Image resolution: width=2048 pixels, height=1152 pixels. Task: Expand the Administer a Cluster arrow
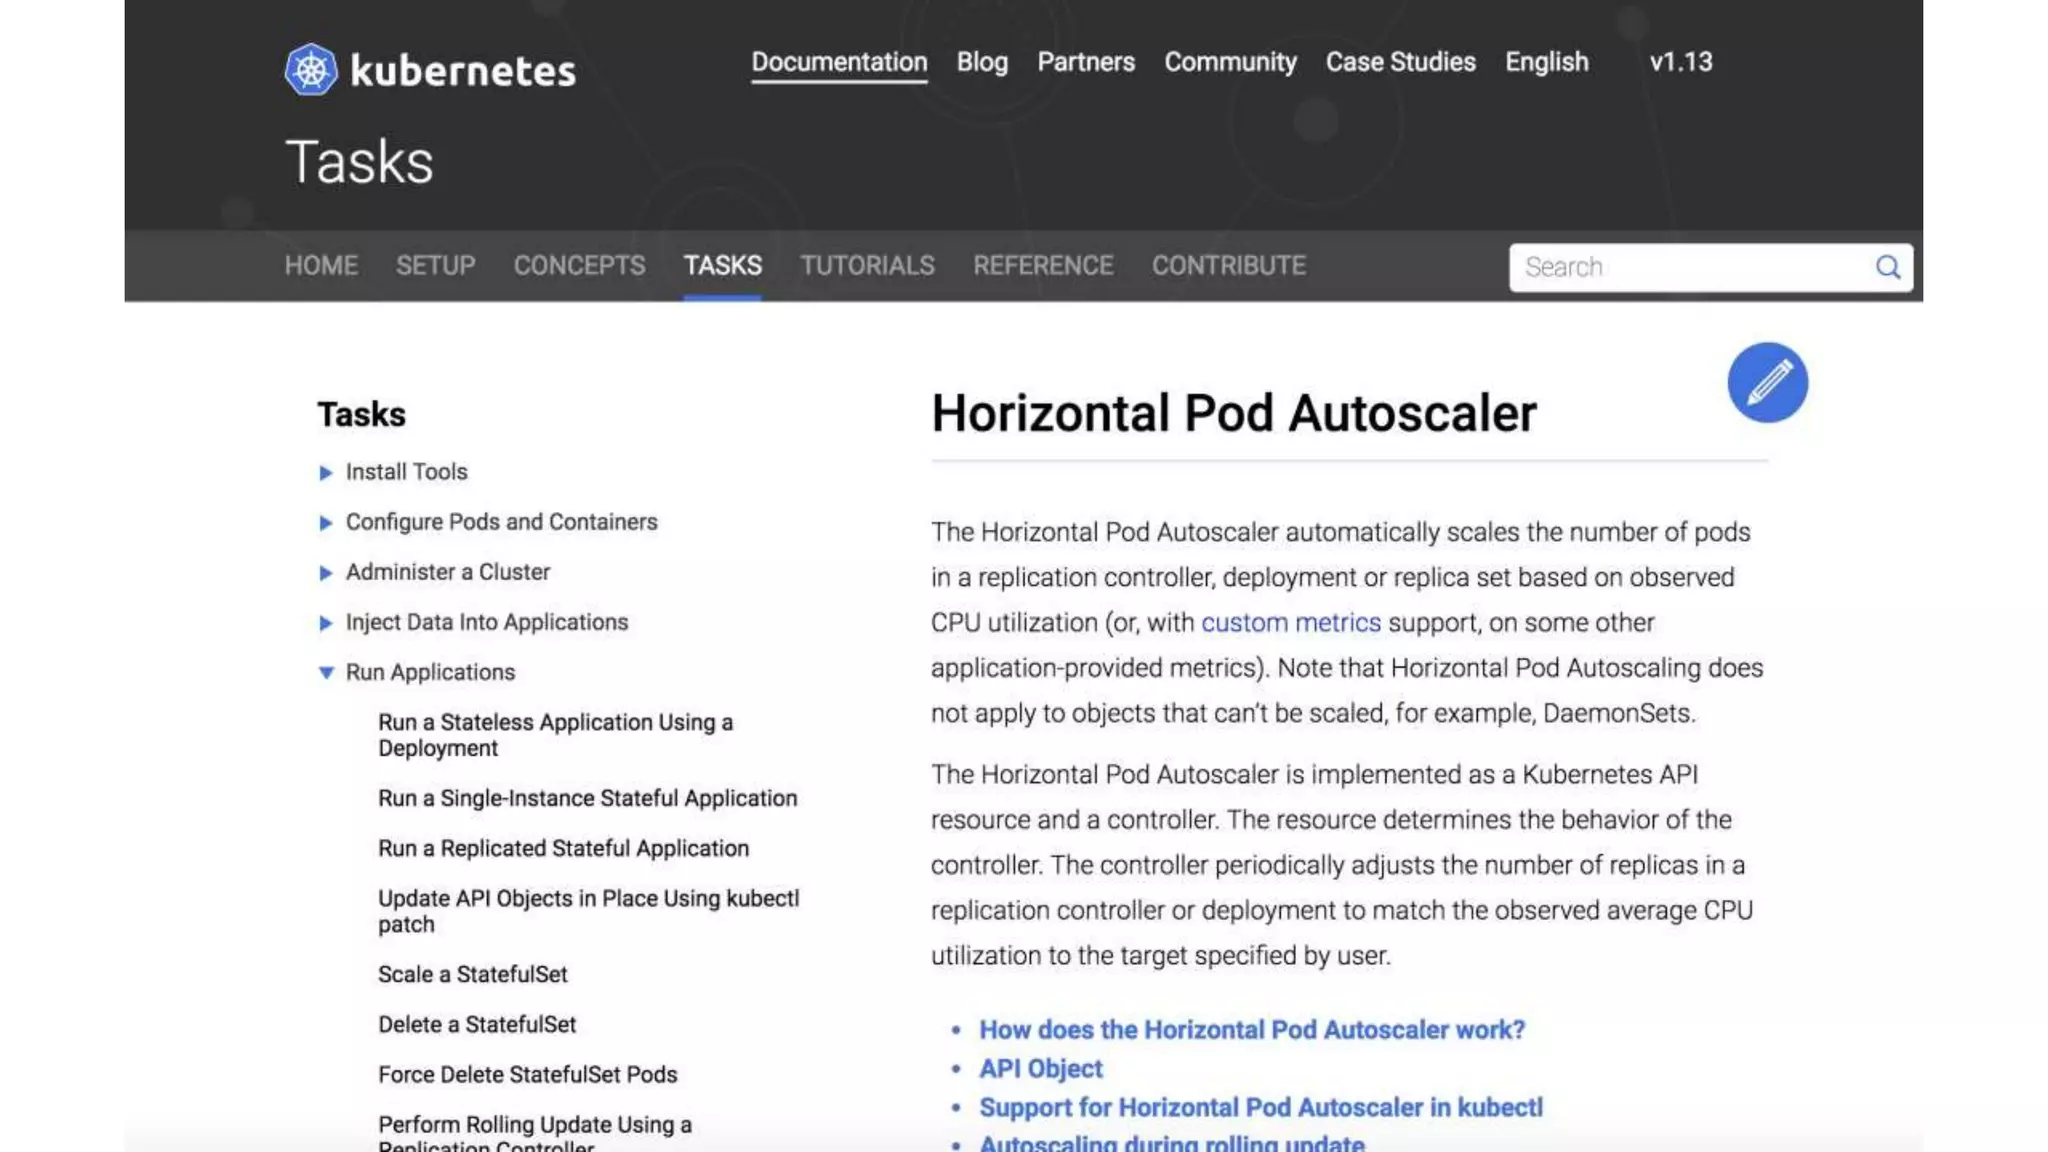tap(326, 573)
